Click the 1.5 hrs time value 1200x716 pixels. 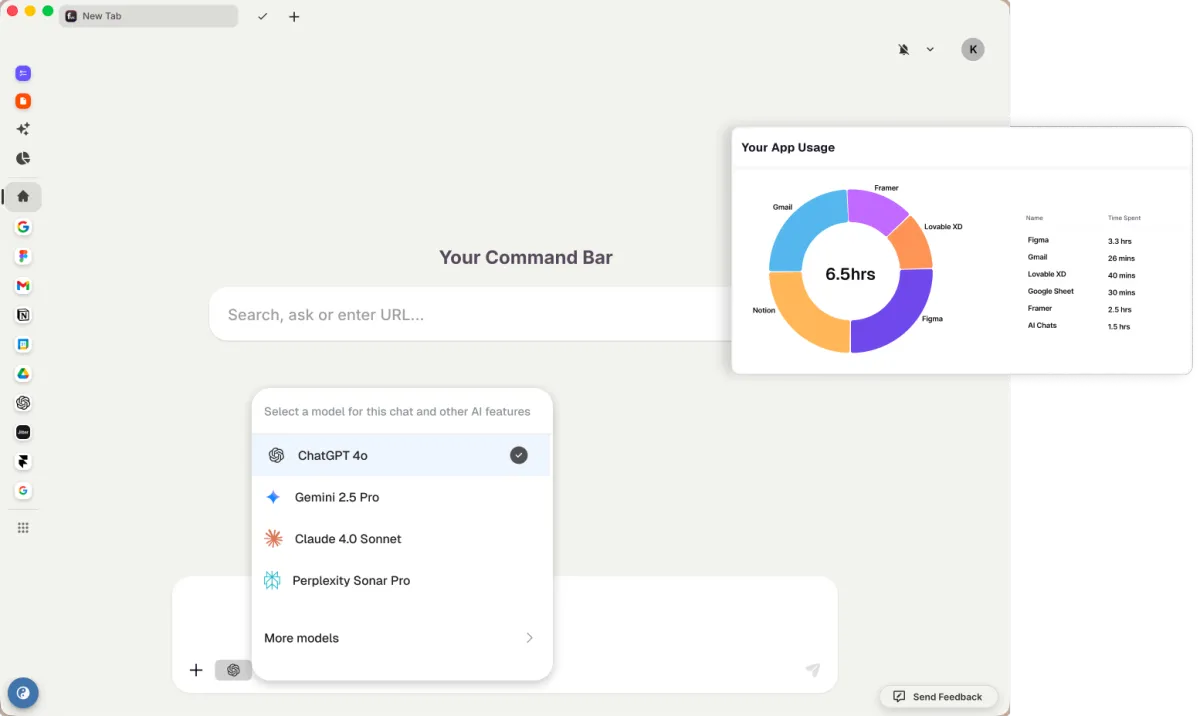coord(1119,326)
